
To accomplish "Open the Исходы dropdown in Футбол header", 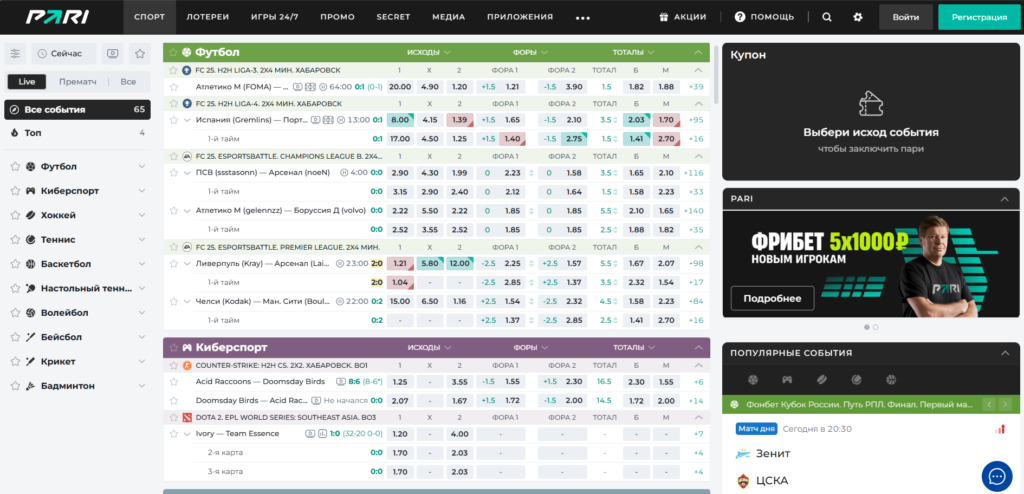I will [428, 52].
